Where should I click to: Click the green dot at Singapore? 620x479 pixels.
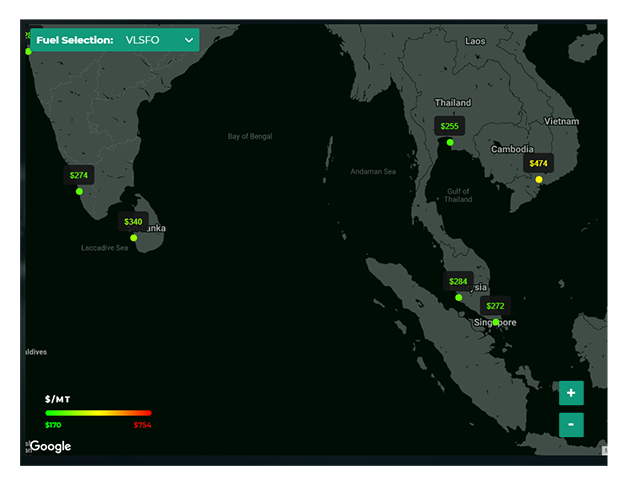[496, 322]
